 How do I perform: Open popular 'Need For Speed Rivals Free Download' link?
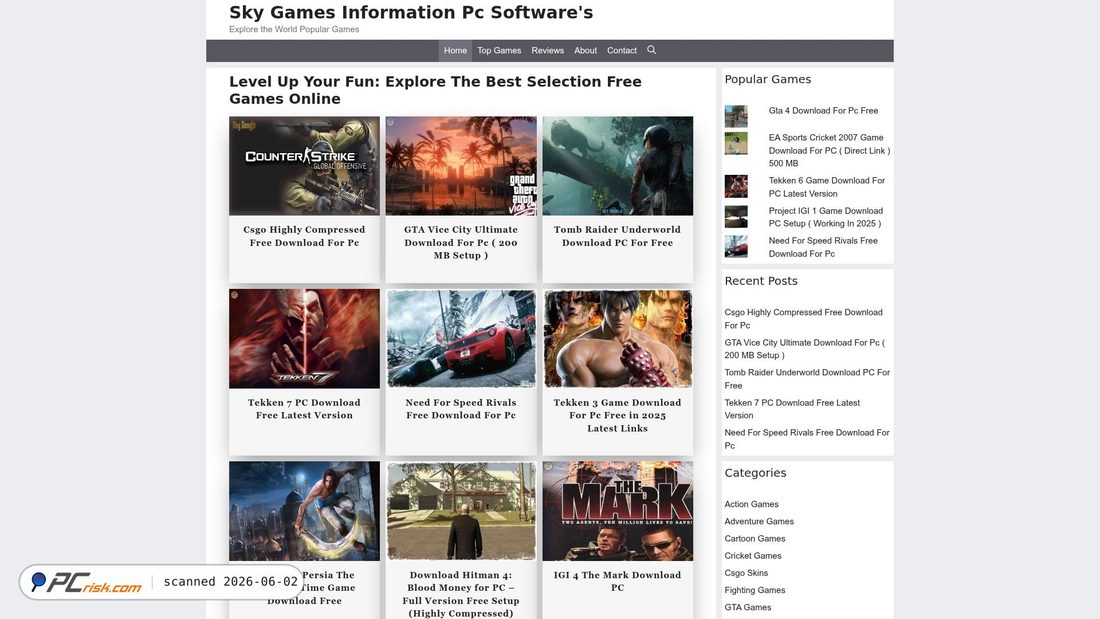coord(823,247)
